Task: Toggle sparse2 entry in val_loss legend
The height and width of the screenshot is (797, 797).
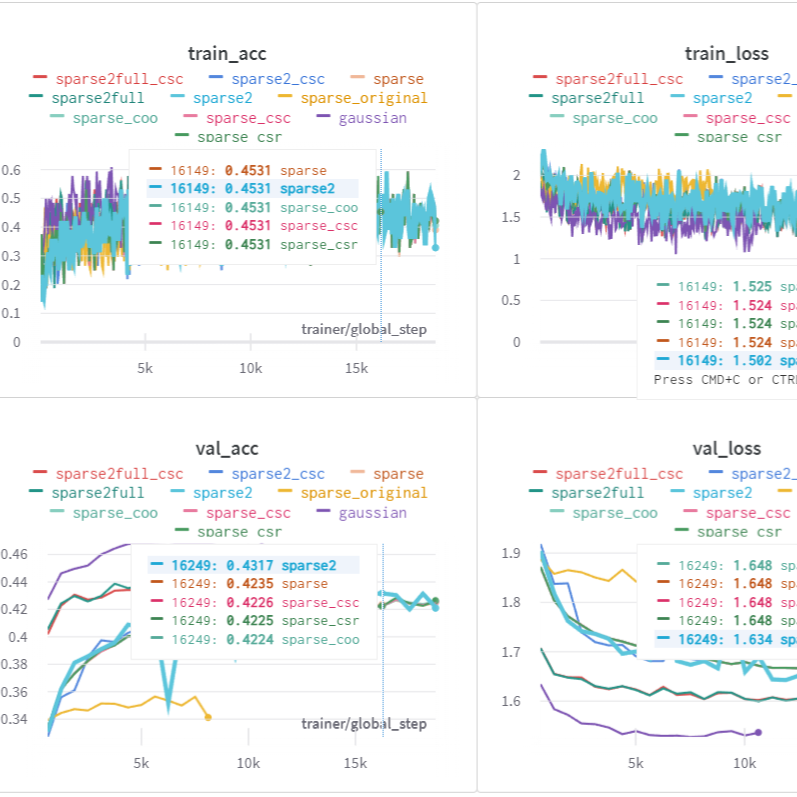Action: (722, 492)
